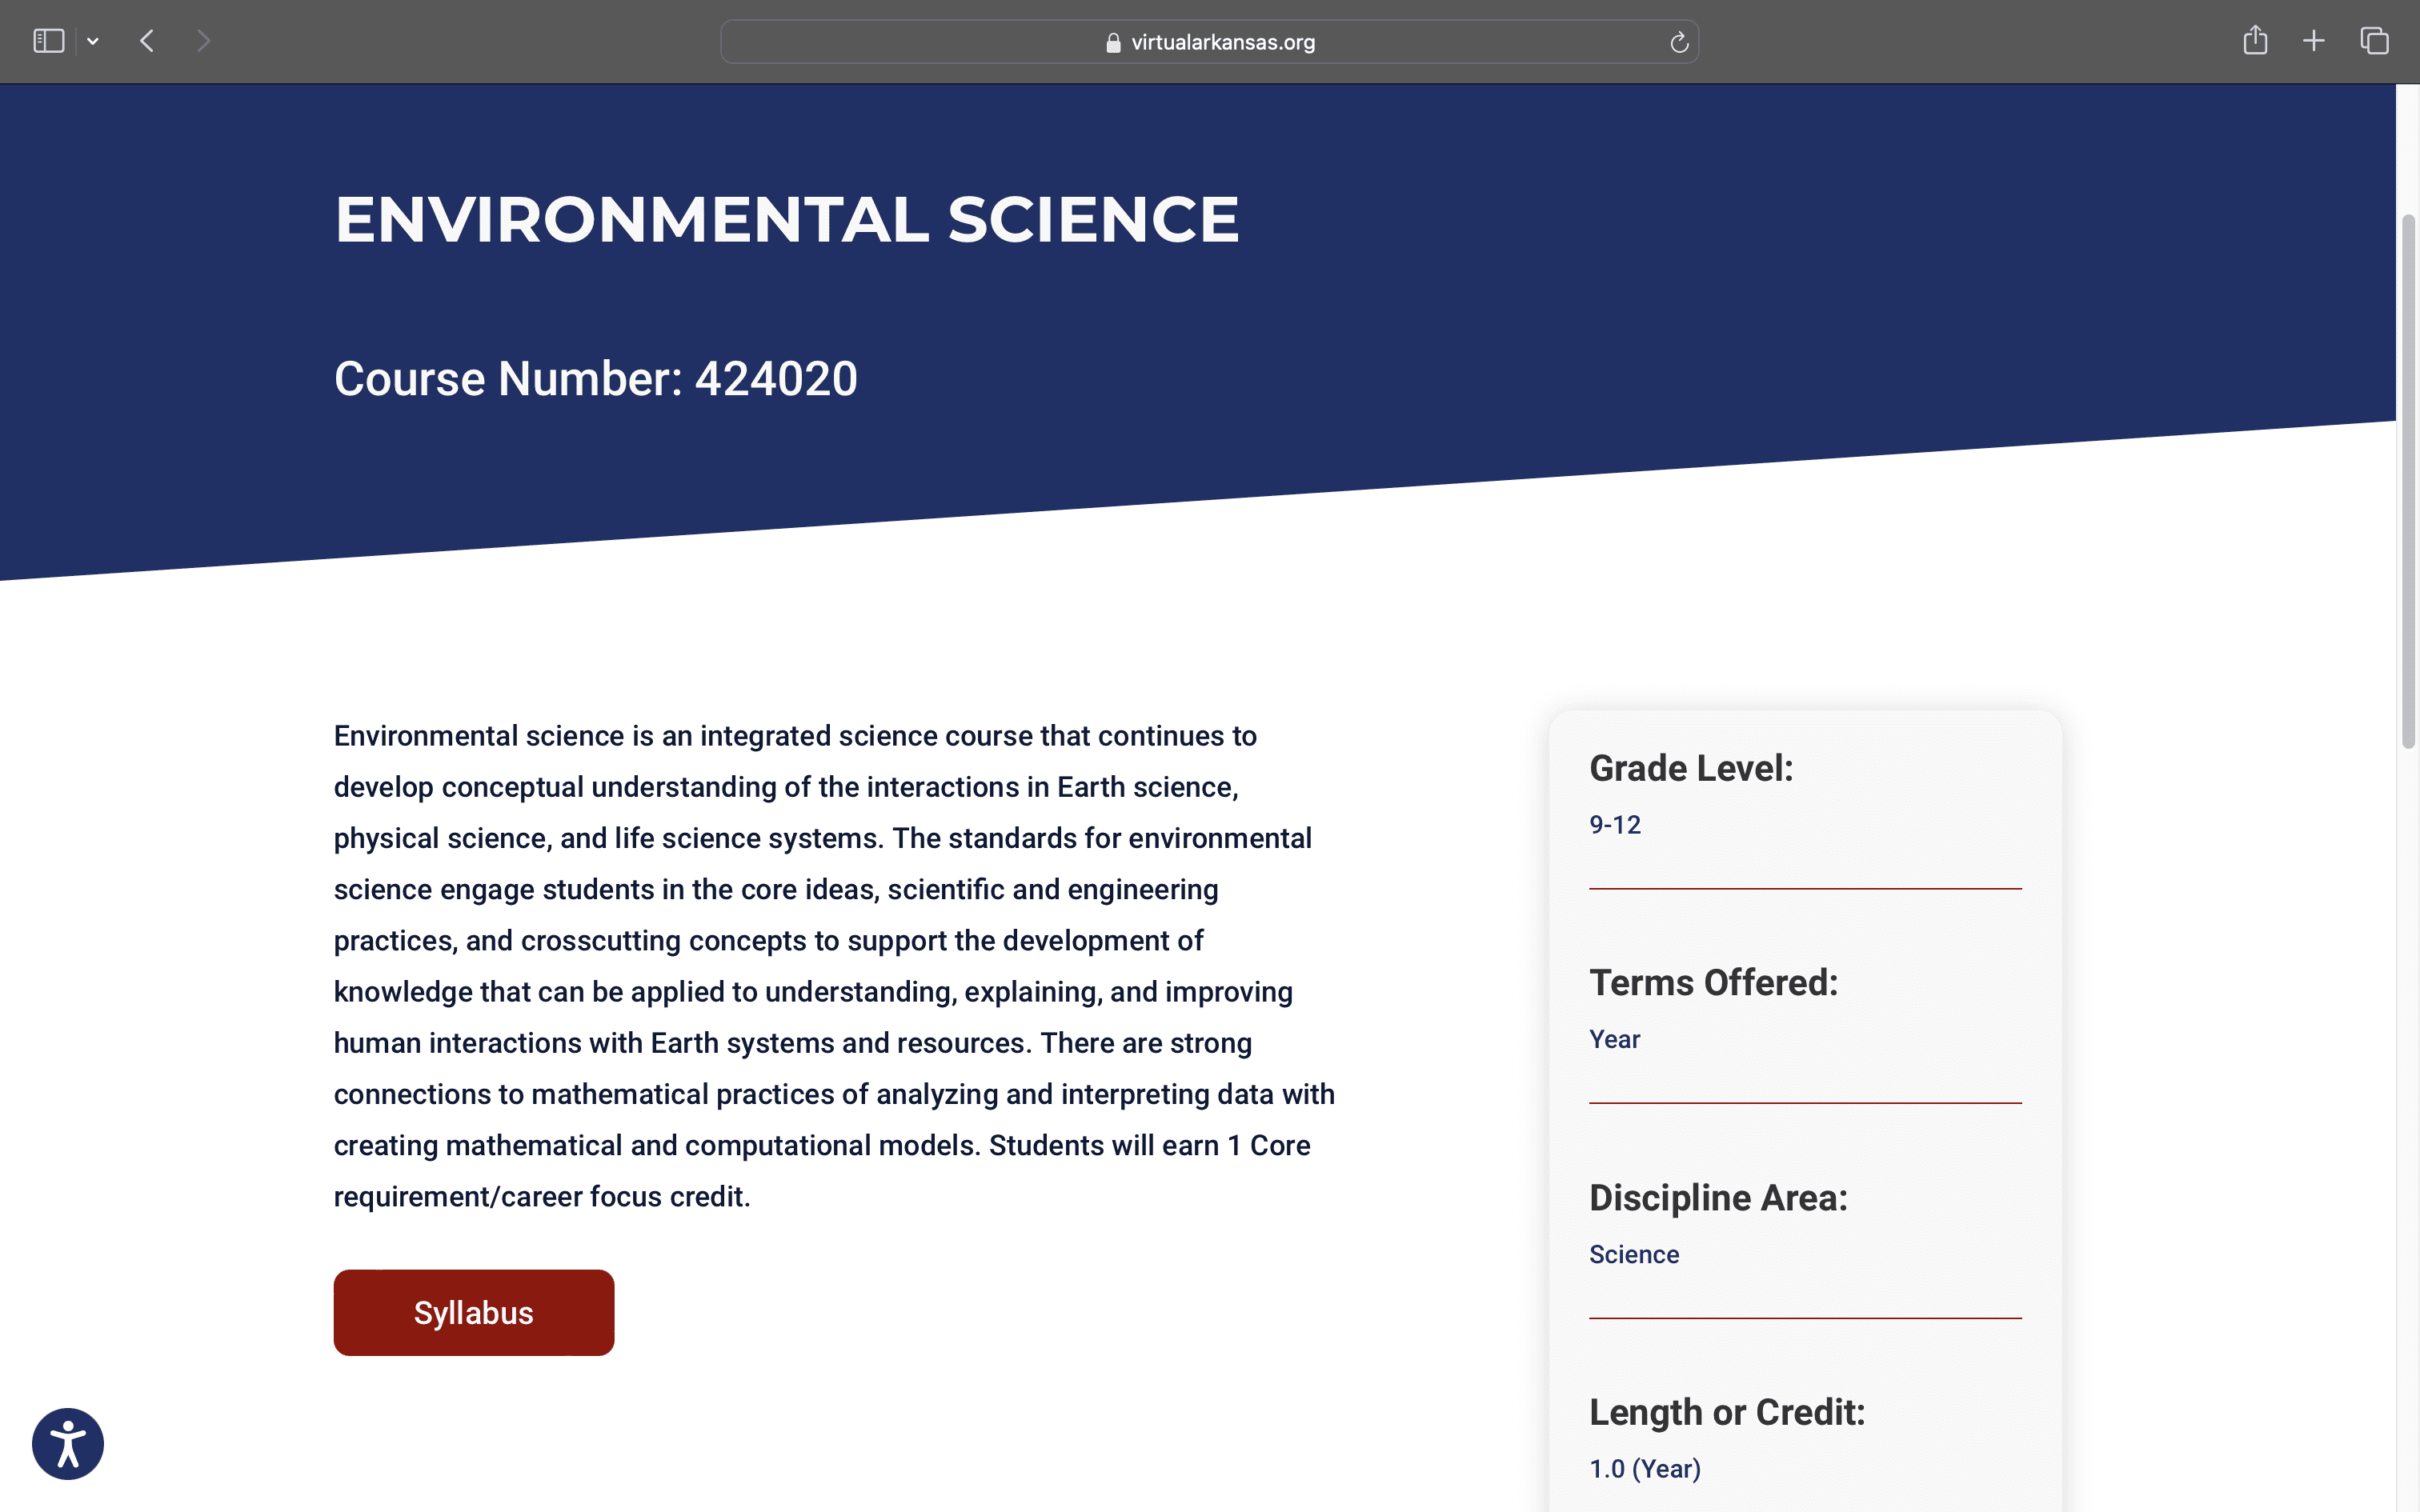2420x1512 pixels.
Task: Click the 1.0 (Year) credit value
Action: (x=1645, y=1469)
